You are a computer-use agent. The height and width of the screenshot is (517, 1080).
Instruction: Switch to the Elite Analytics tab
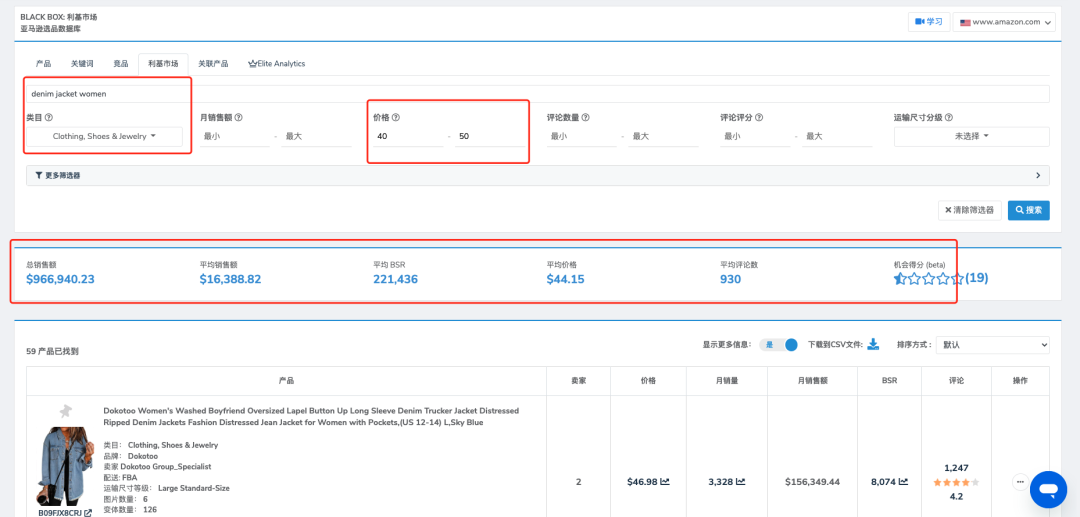(x=276, y=63)
